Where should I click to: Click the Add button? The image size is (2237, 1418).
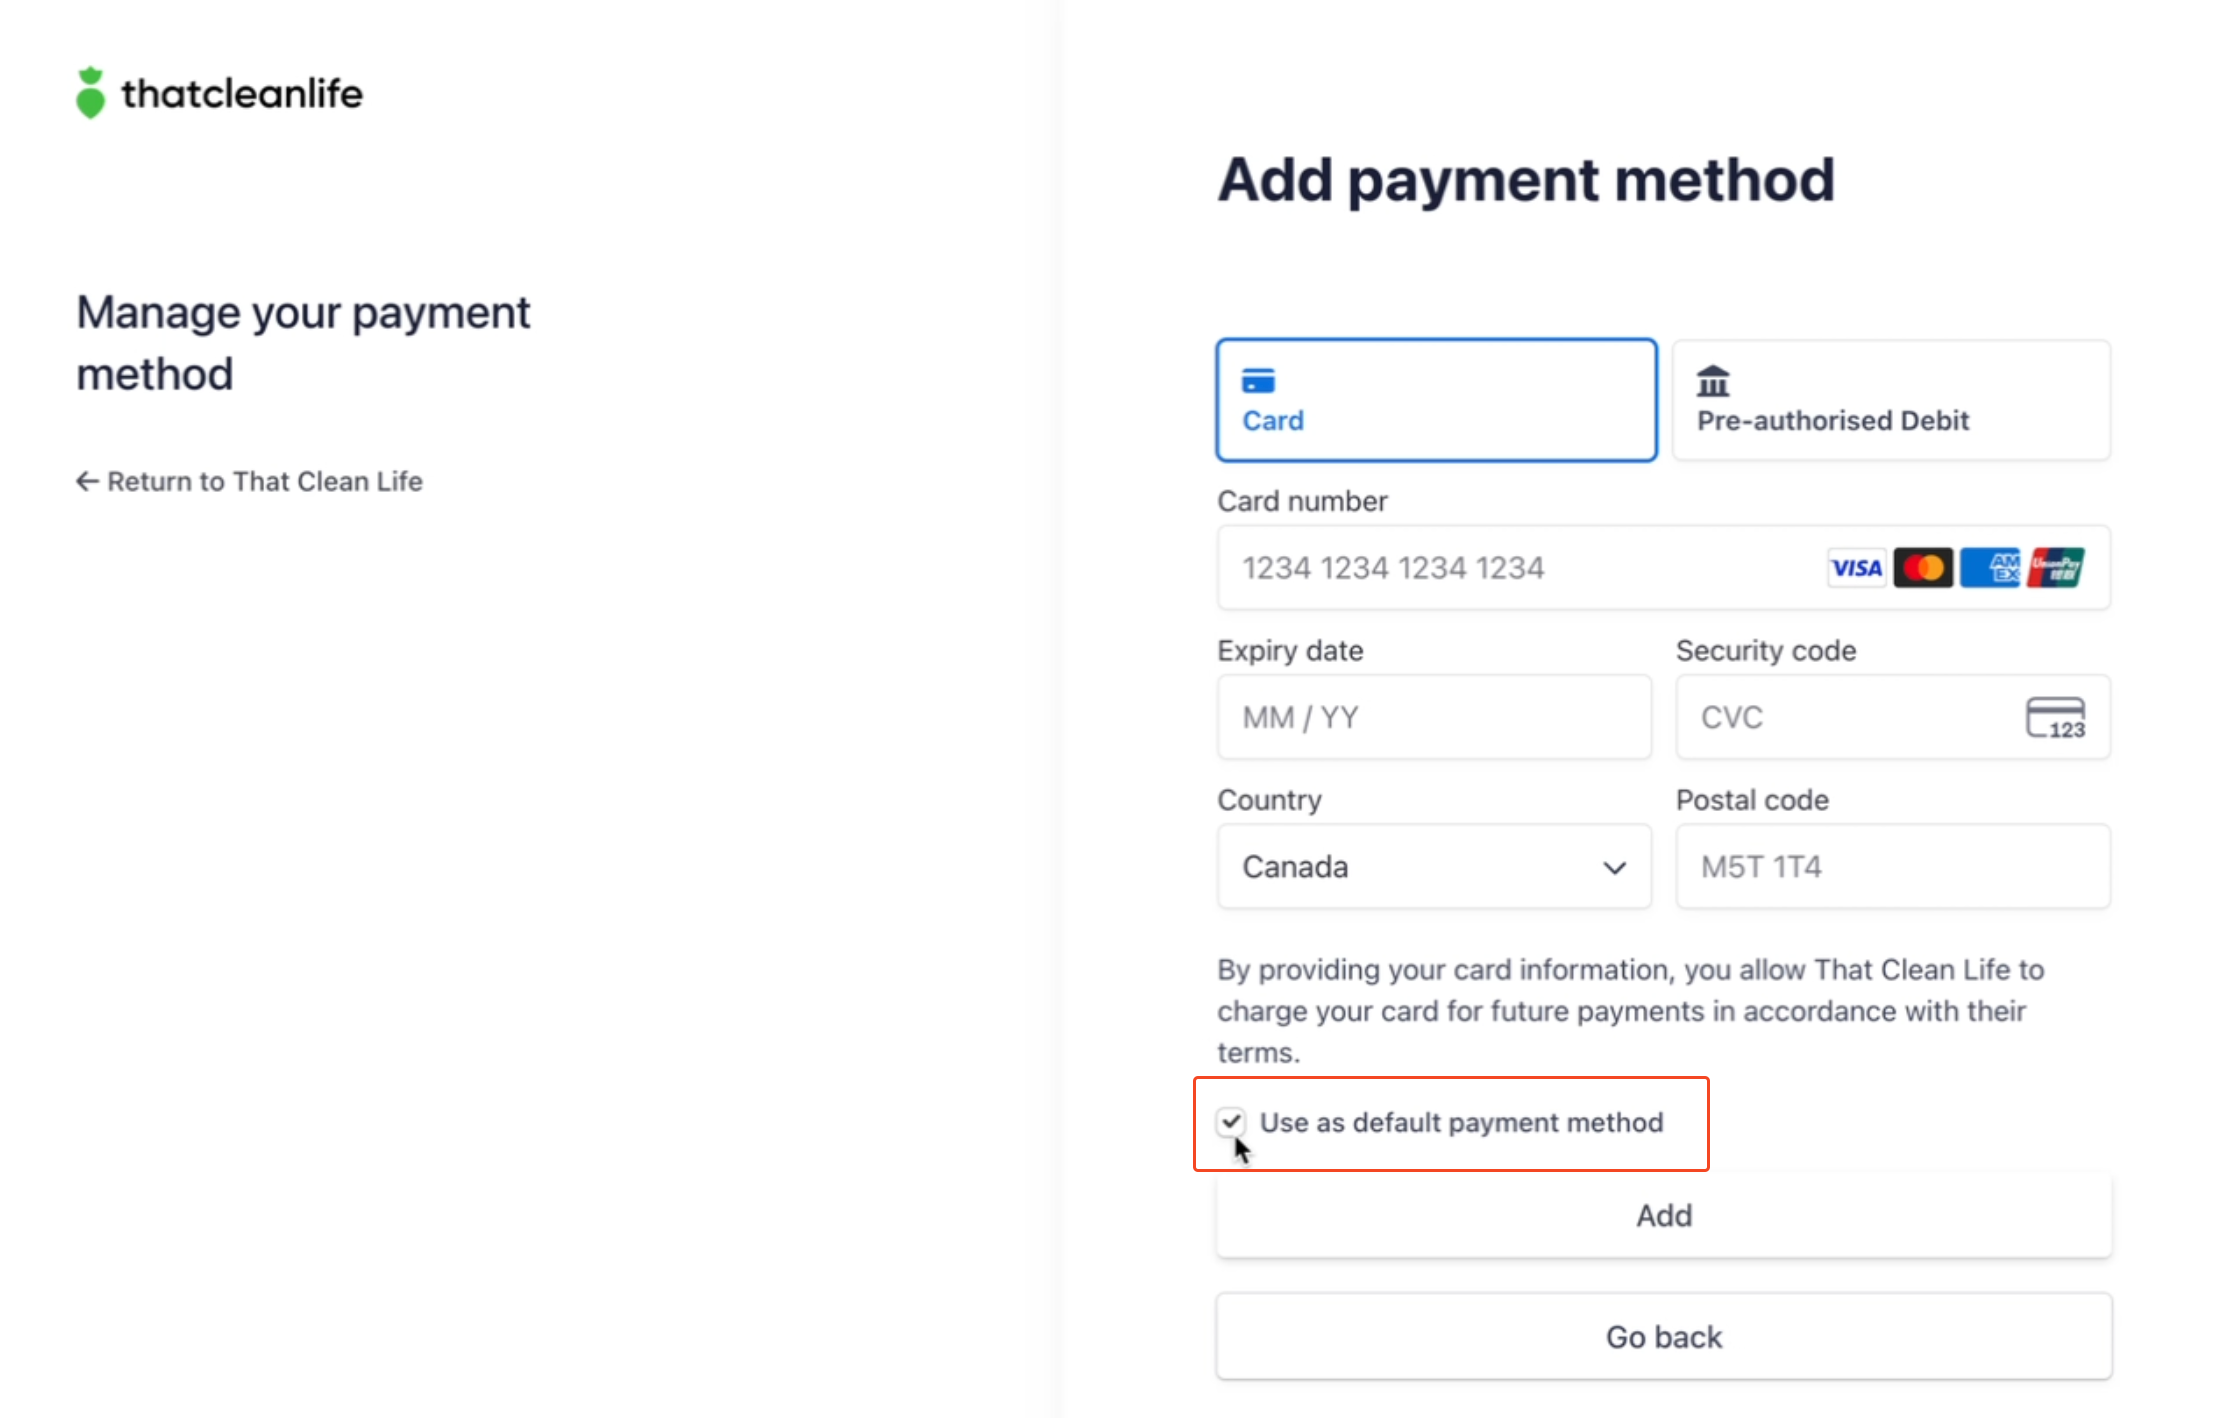[x=1664, y=1215]
